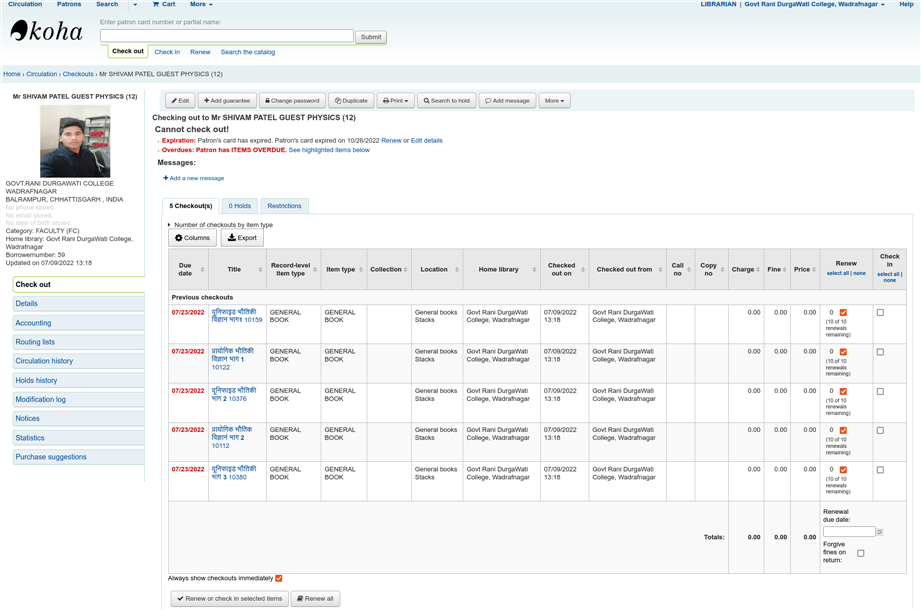This screenshot has width=921, height=610.
Task: Open the Print dropdown
Action: coord(395,101)
